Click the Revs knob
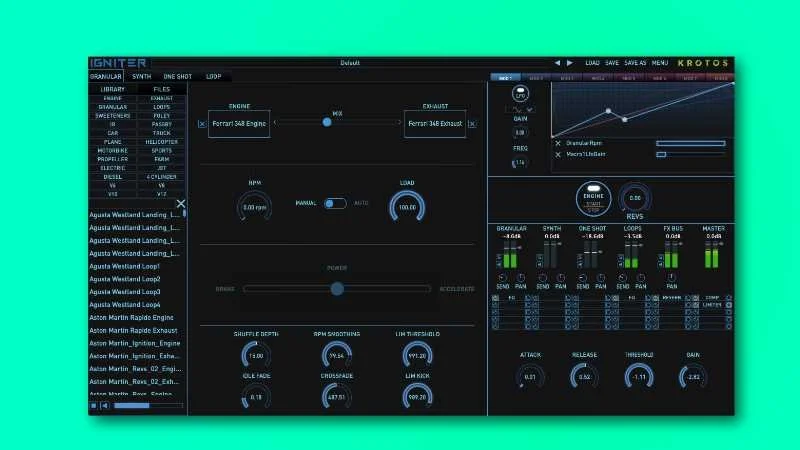The height and width of the screenshot is (450, 800). tap(635, 198)
